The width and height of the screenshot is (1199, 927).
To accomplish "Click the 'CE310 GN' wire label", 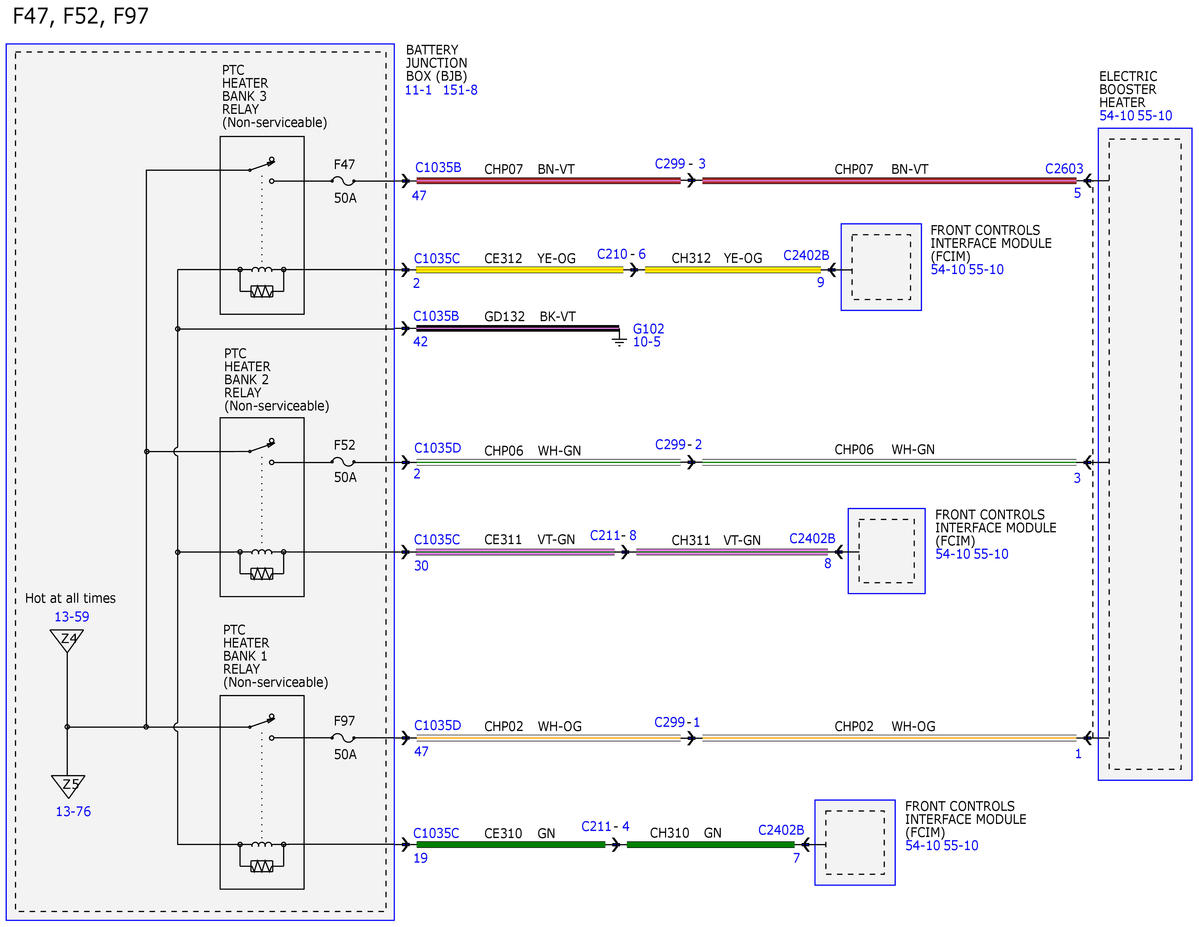I will pyautogui.click(x=520, y=834).
